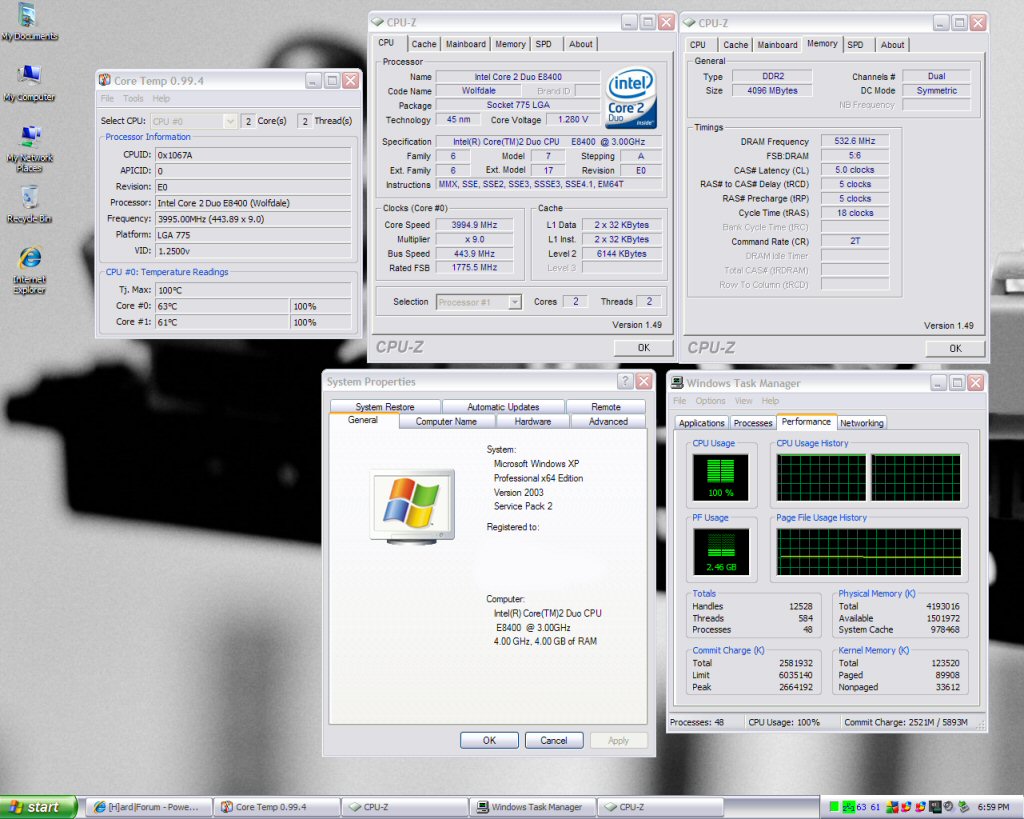Open the Processes tab in Task Manager
The image size is (1024, 819).
pyautogui.click(x=752, y=423)
